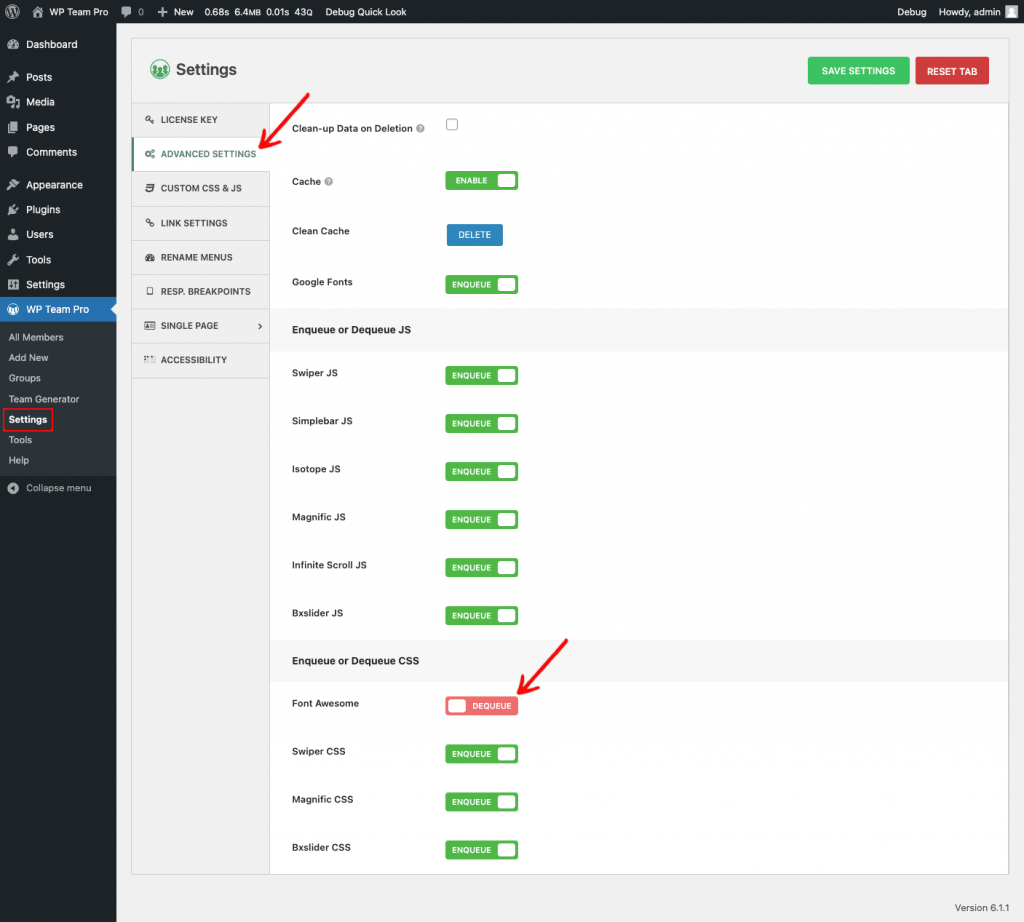Open the Link Settings tab

pos(200,223)
